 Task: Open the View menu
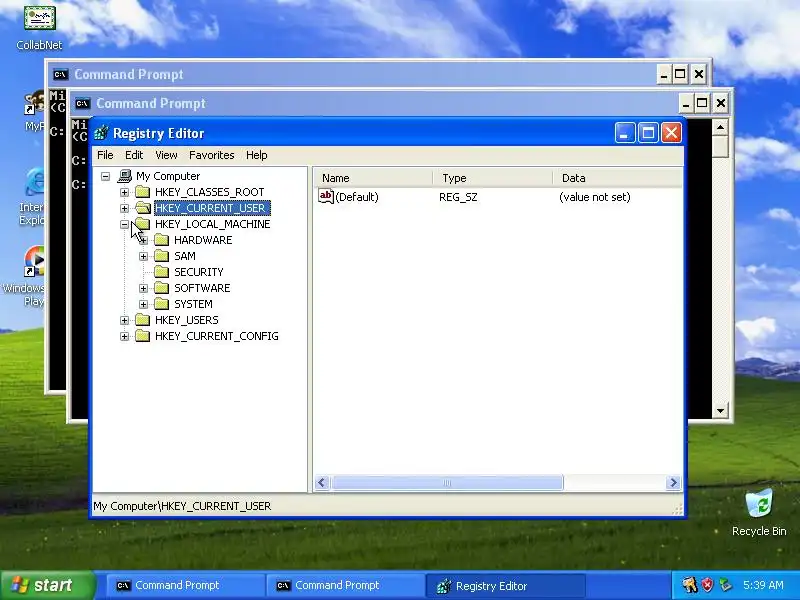[166, 155]
